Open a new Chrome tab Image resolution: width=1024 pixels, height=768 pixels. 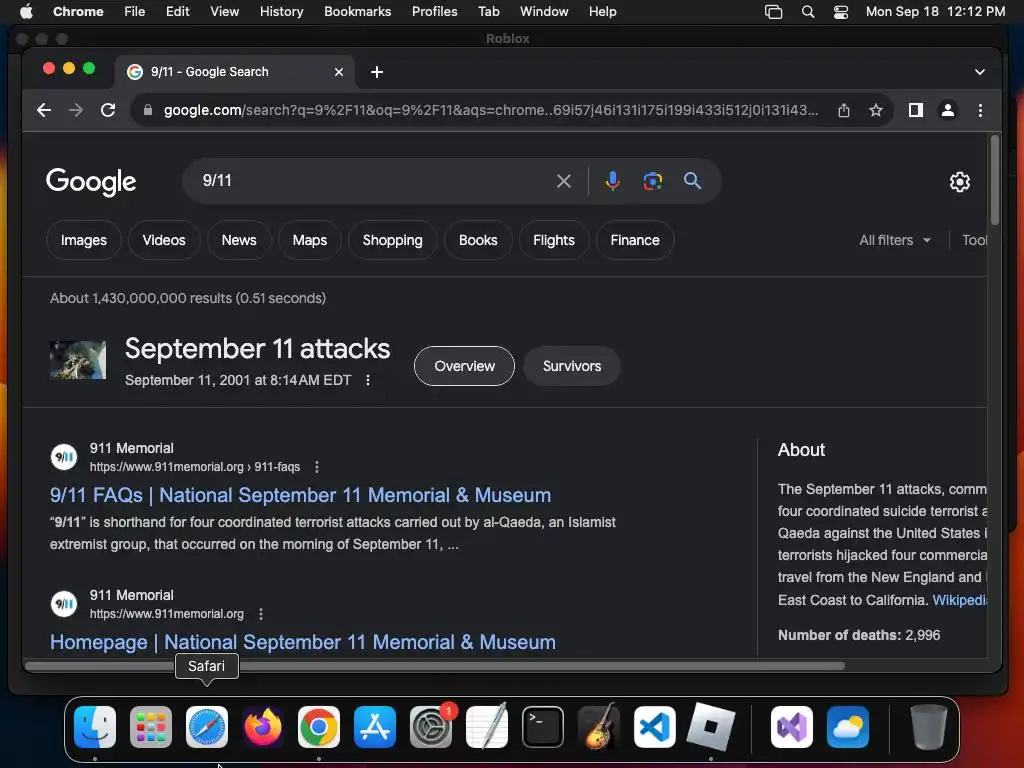point(377,72)
